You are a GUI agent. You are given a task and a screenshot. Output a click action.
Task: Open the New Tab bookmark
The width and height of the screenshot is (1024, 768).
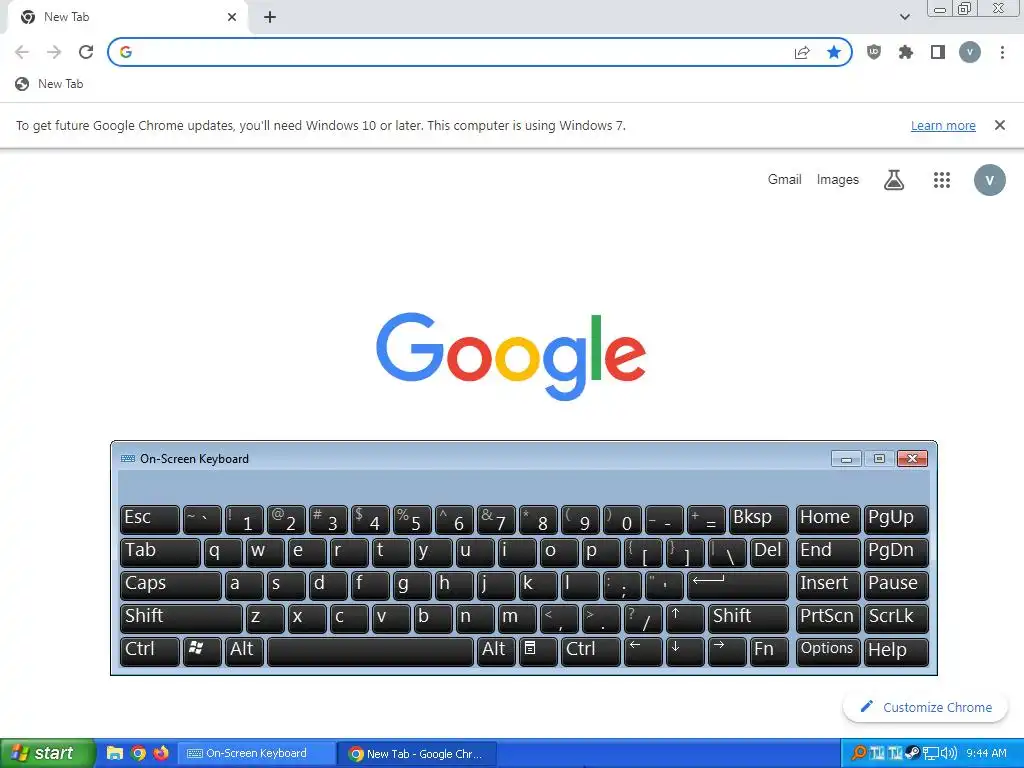50,84
